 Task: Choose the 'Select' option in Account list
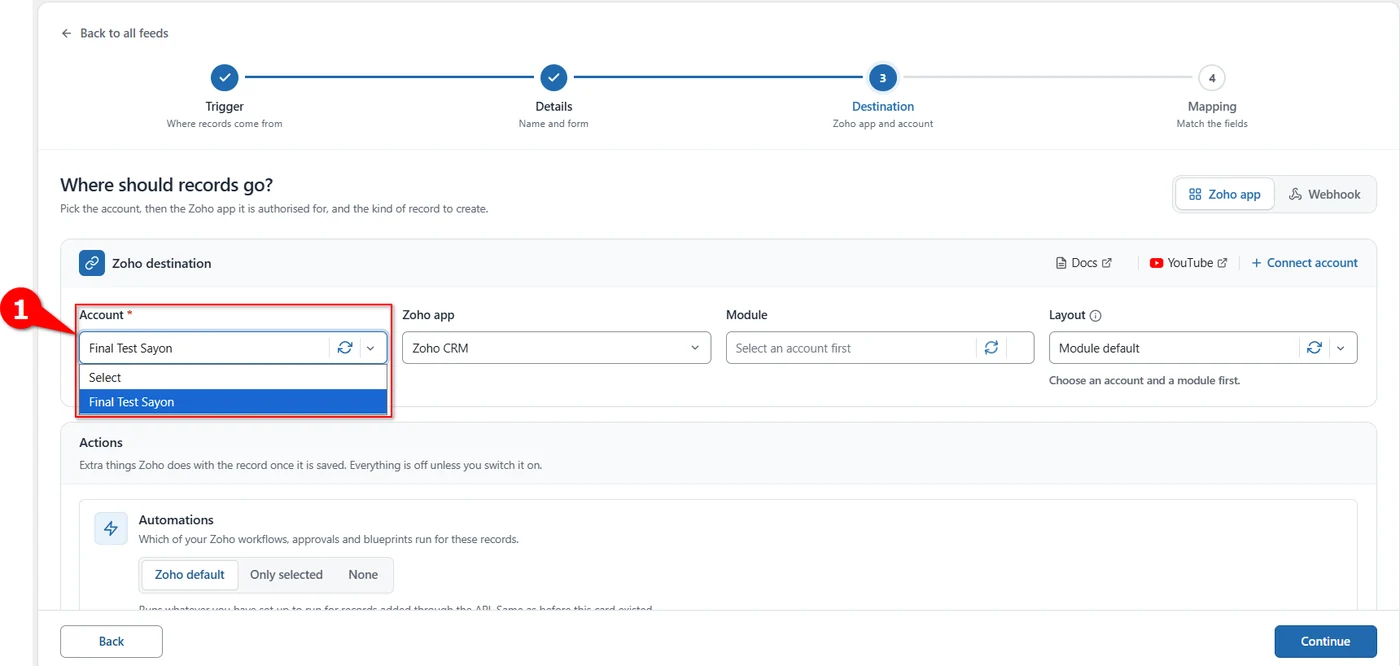(233, 377)
